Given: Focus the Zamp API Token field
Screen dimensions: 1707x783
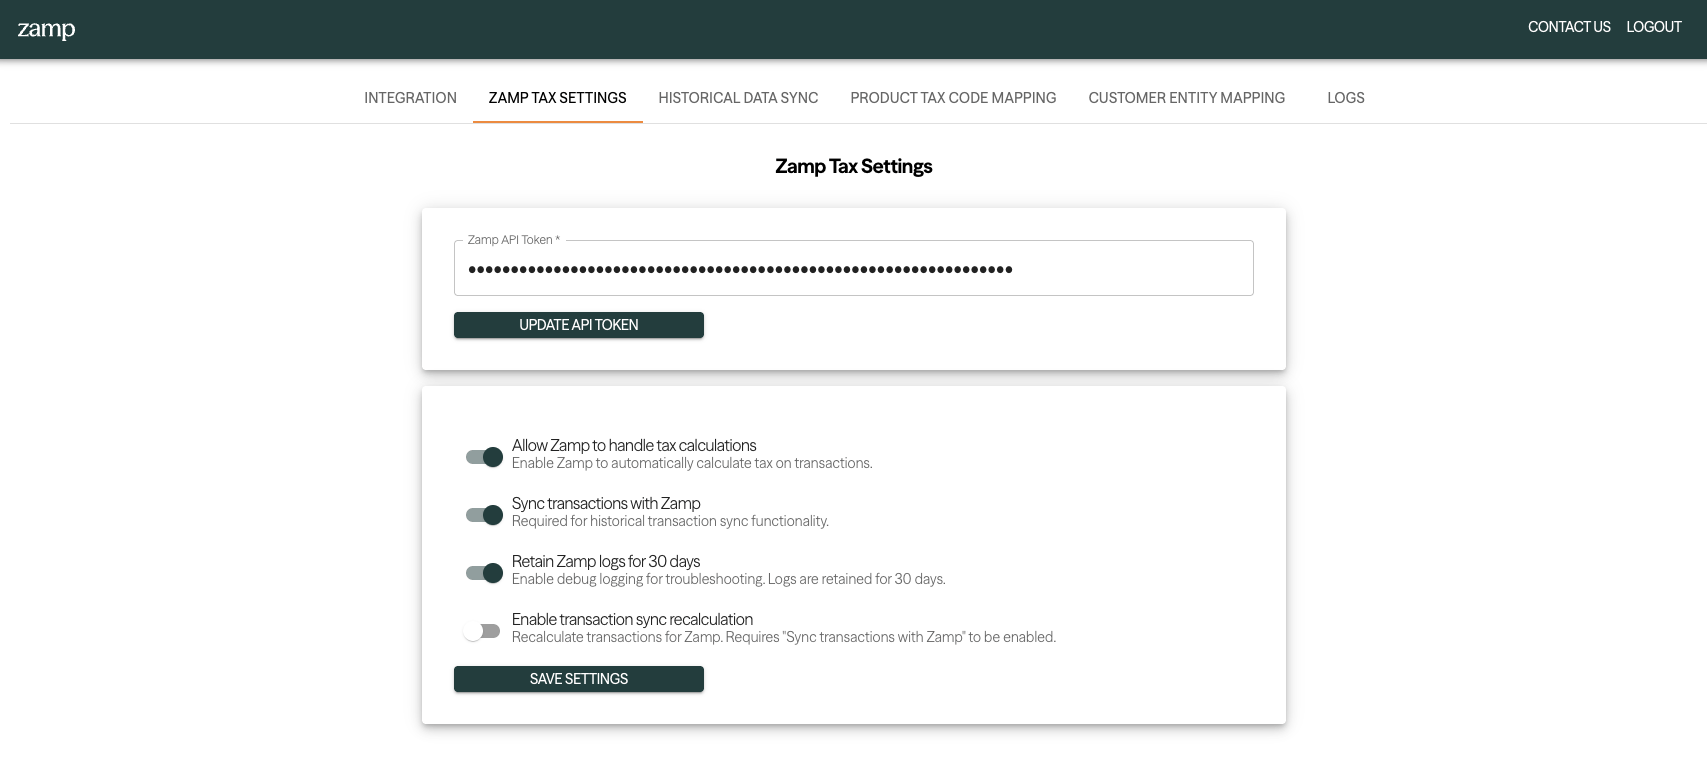Looking at the screenshot, I should (853, 269).
